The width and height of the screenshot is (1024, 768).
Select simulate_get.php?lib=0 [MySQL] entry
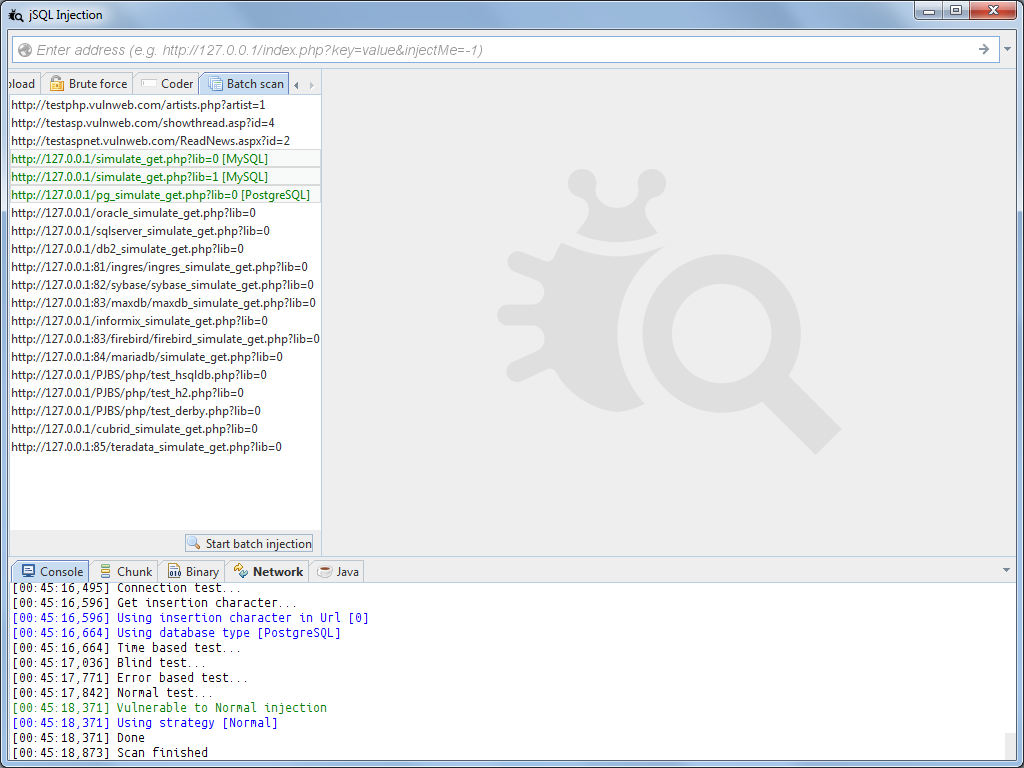tap(165, 159)
